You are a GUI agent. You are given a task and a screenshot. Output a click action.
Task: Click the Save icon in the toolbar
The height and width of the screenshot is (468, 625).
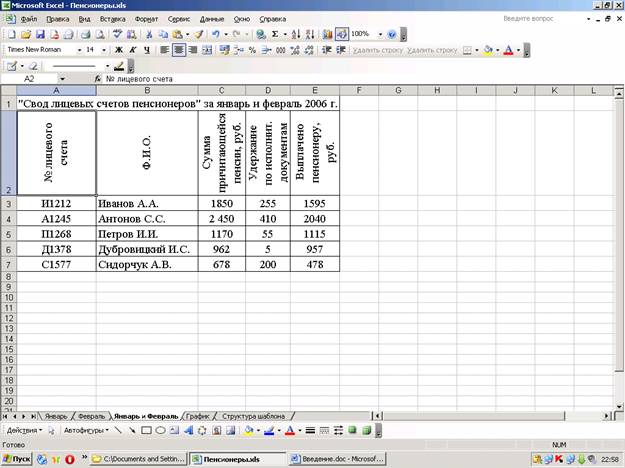39,33
